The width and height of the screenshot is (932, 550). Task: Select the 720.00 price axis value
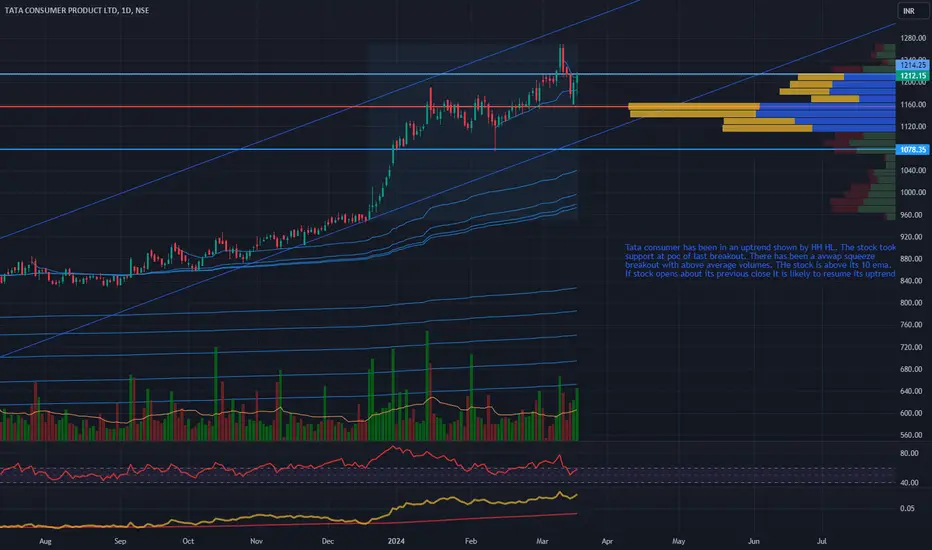coord(913,347)
